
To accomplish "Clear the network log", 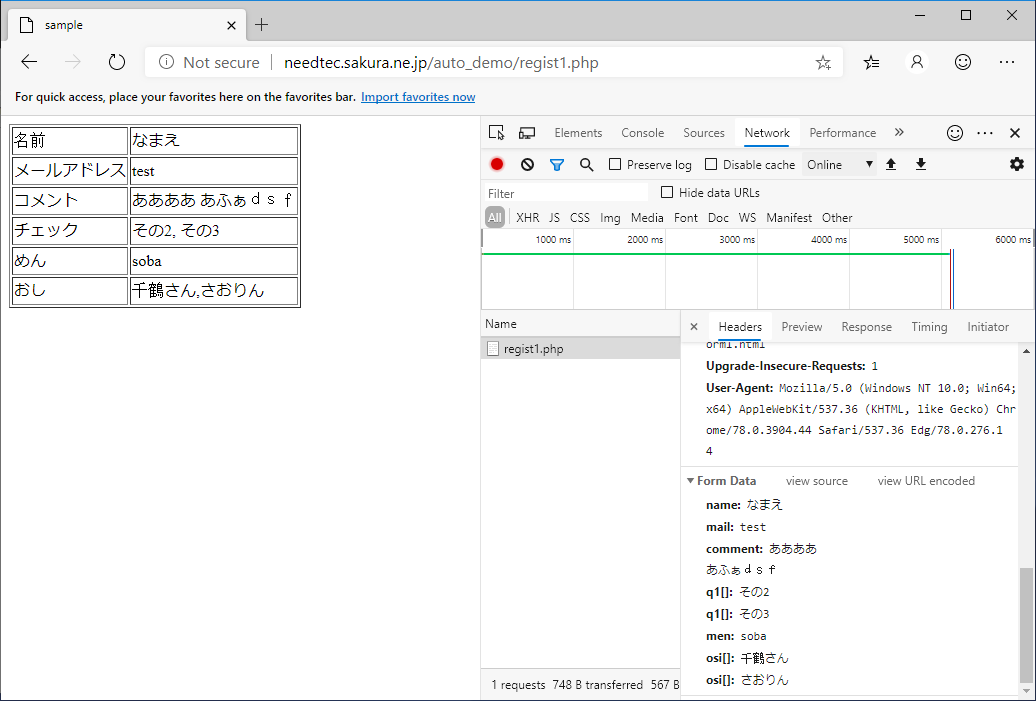I will 527,165.
